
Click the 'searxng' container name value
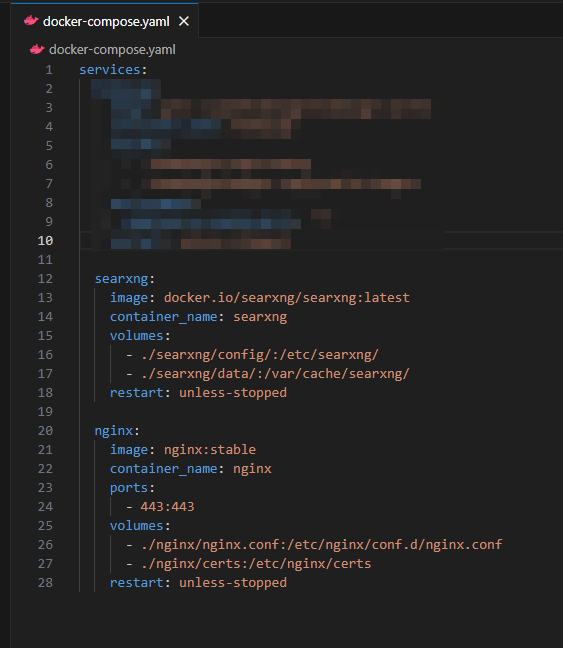pyautogui.click(x=260, y=317)
